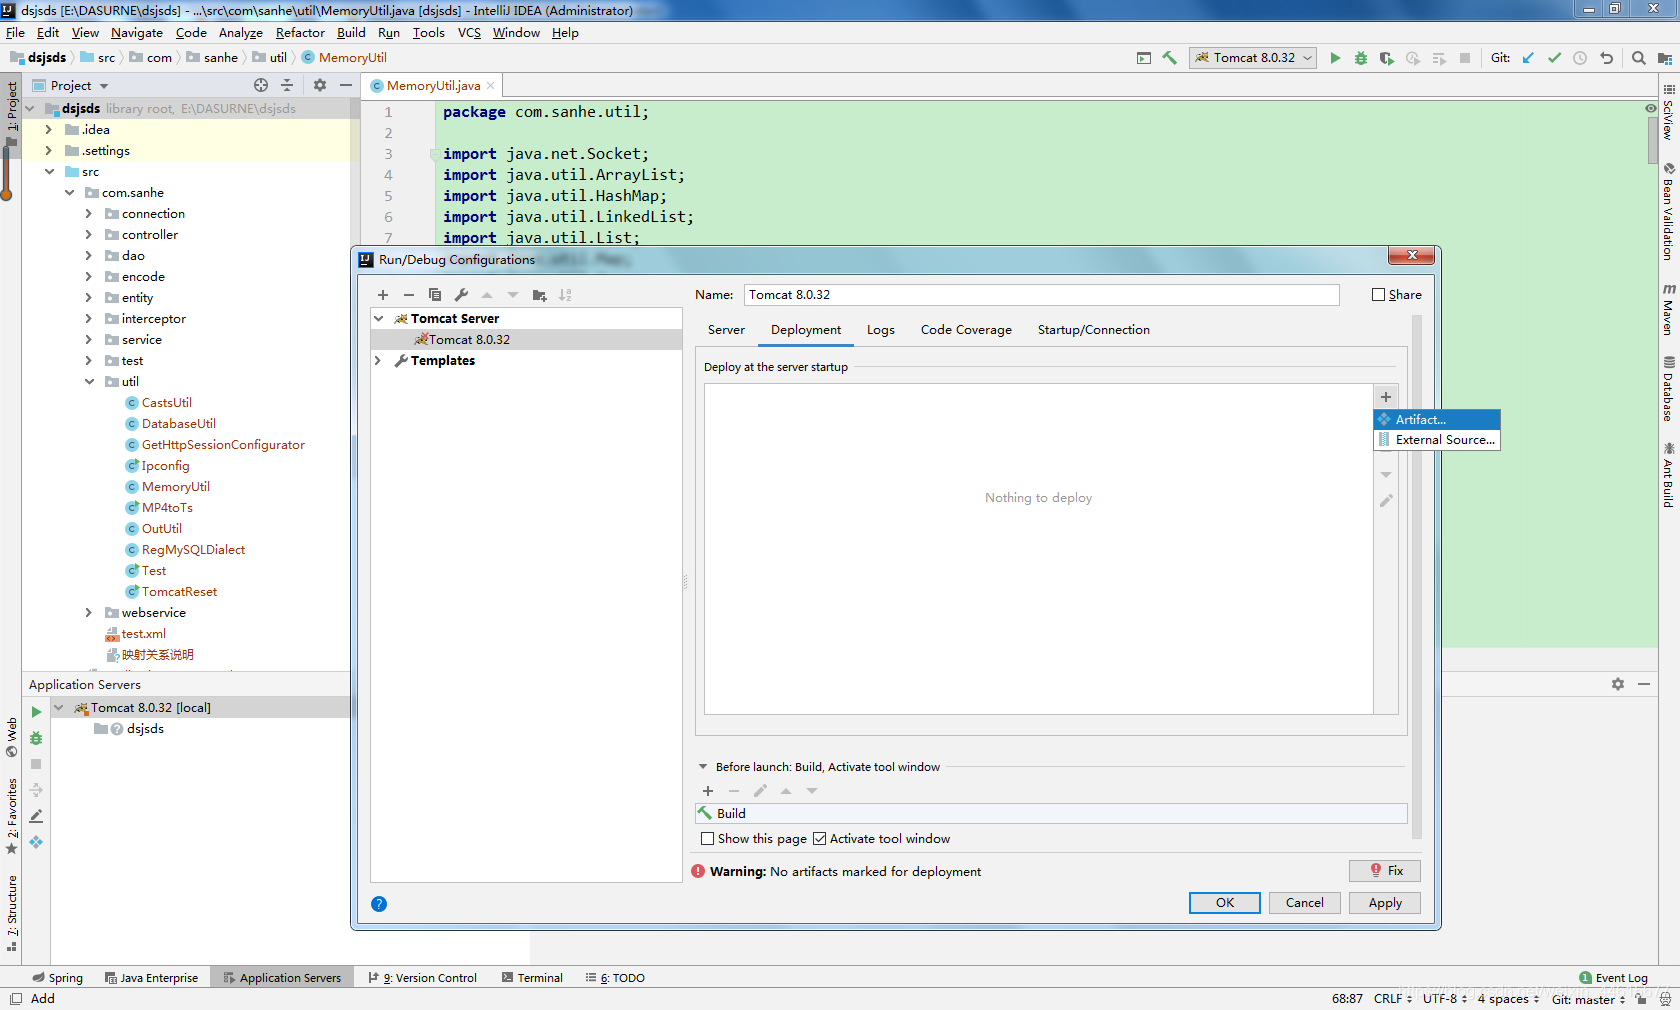Open the Event Log button
This screenshot has width=1680, height=1010.
1613,978
